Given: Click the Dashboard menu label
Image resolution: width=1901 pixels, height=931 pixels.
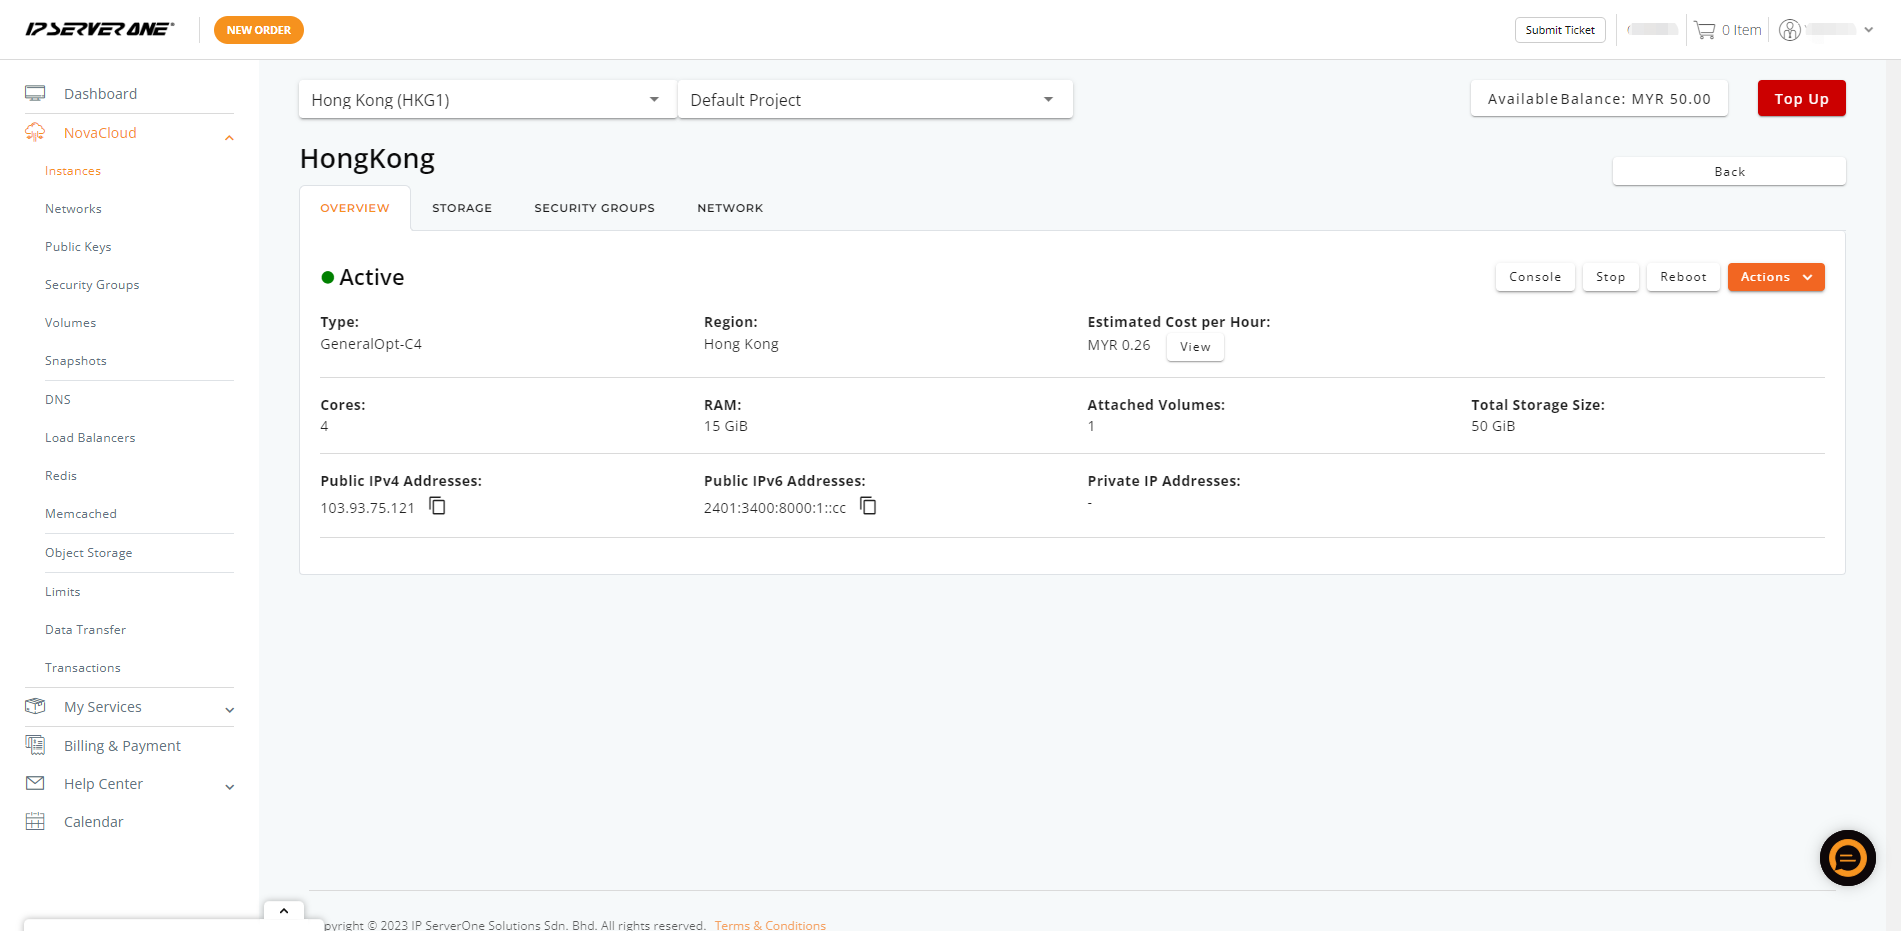Looking at the screenshot, I should (x=100, y=93).
